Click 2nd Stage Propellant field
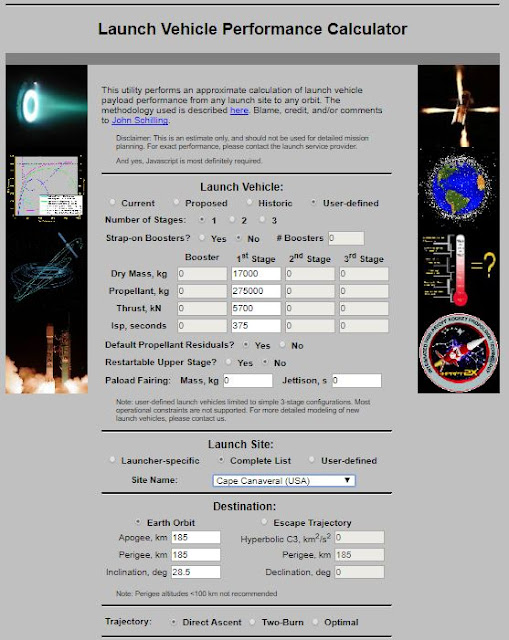Viewport: 509px width, 640px height. tap(310, 291)
